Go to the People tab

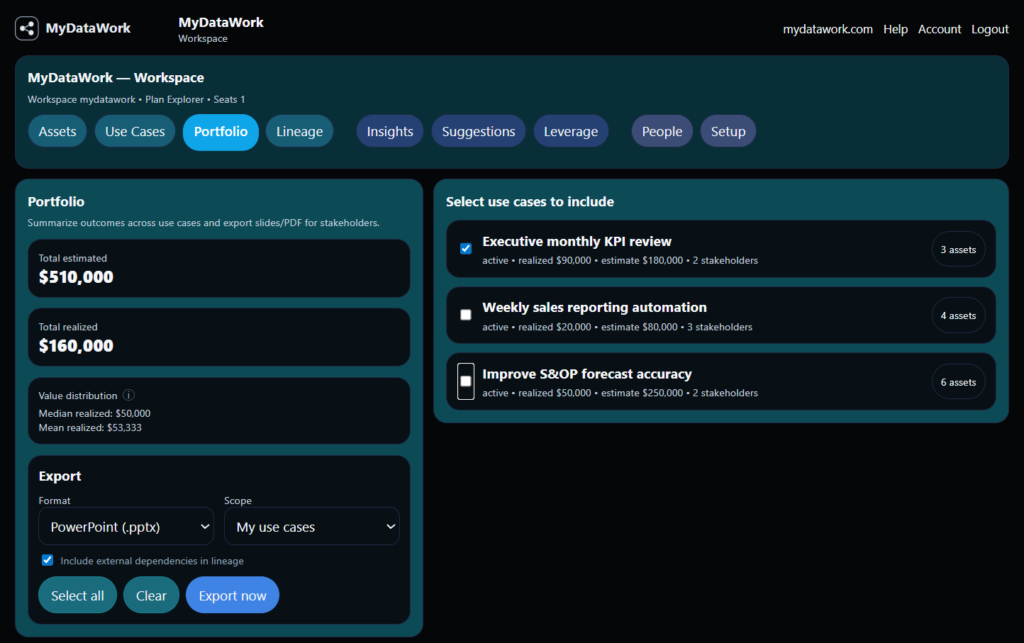pyautogui.click(x=662, y=131)
